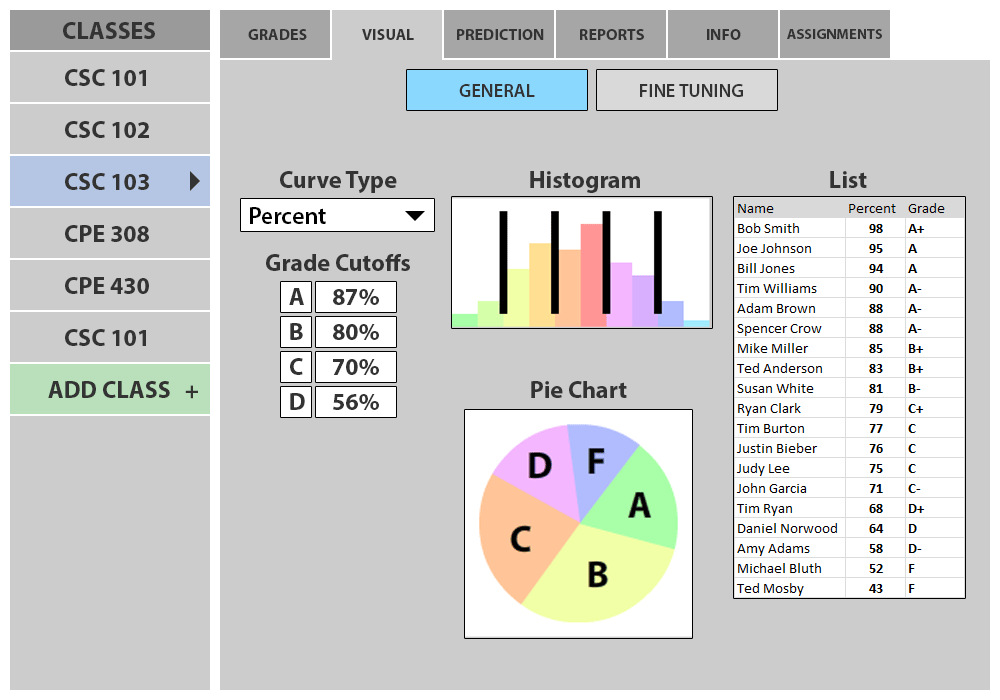Click the orange C slice in pie chart
This screenshot has width=1000, height=700.
pyautogui.click(x=518, y=538)
